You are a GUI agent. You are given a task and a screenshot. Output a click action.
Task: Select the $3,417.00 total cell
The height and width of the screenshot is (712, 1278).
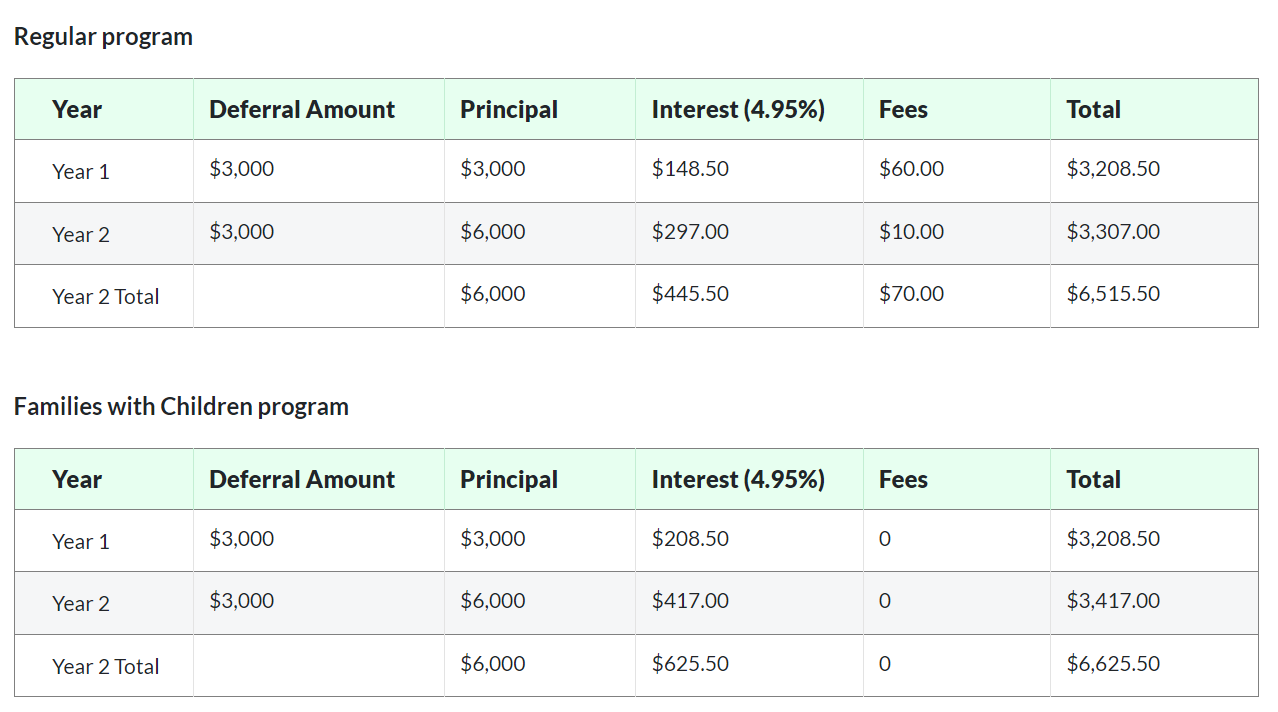(1113, 601)
